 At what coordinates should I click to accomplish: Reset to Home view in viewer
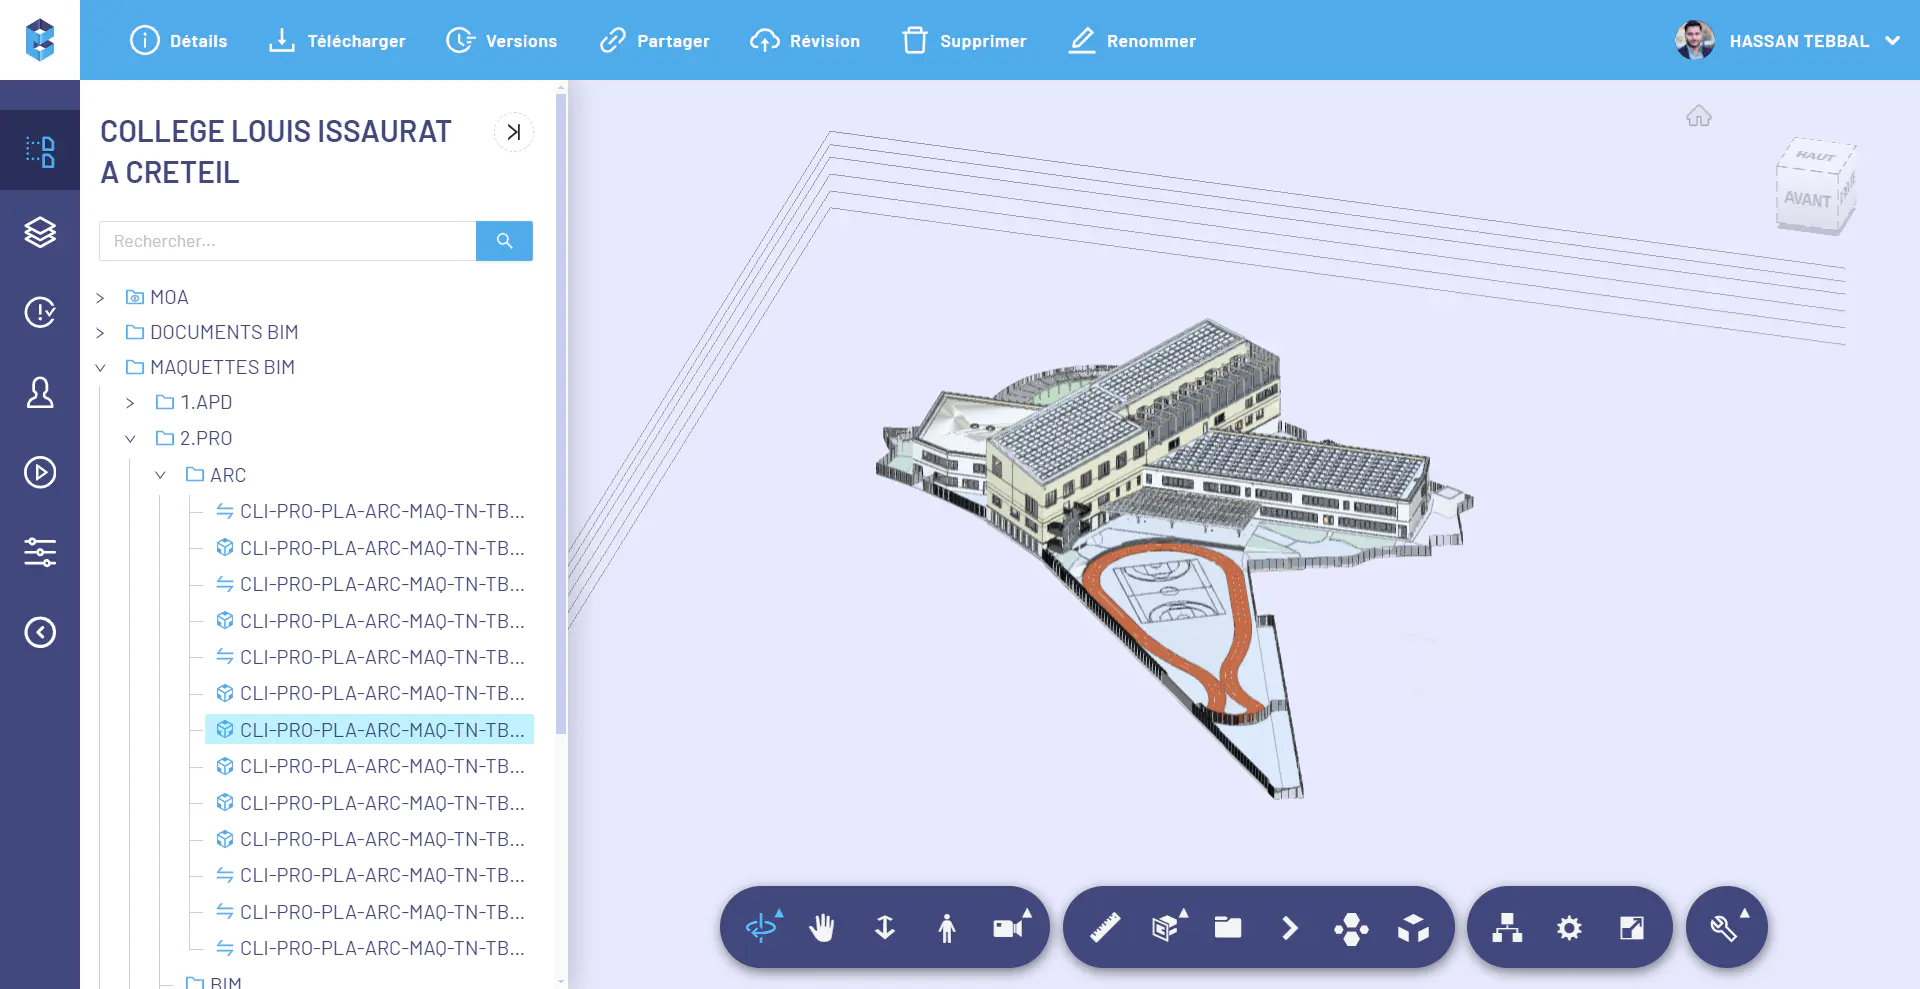coord(1699,117)
